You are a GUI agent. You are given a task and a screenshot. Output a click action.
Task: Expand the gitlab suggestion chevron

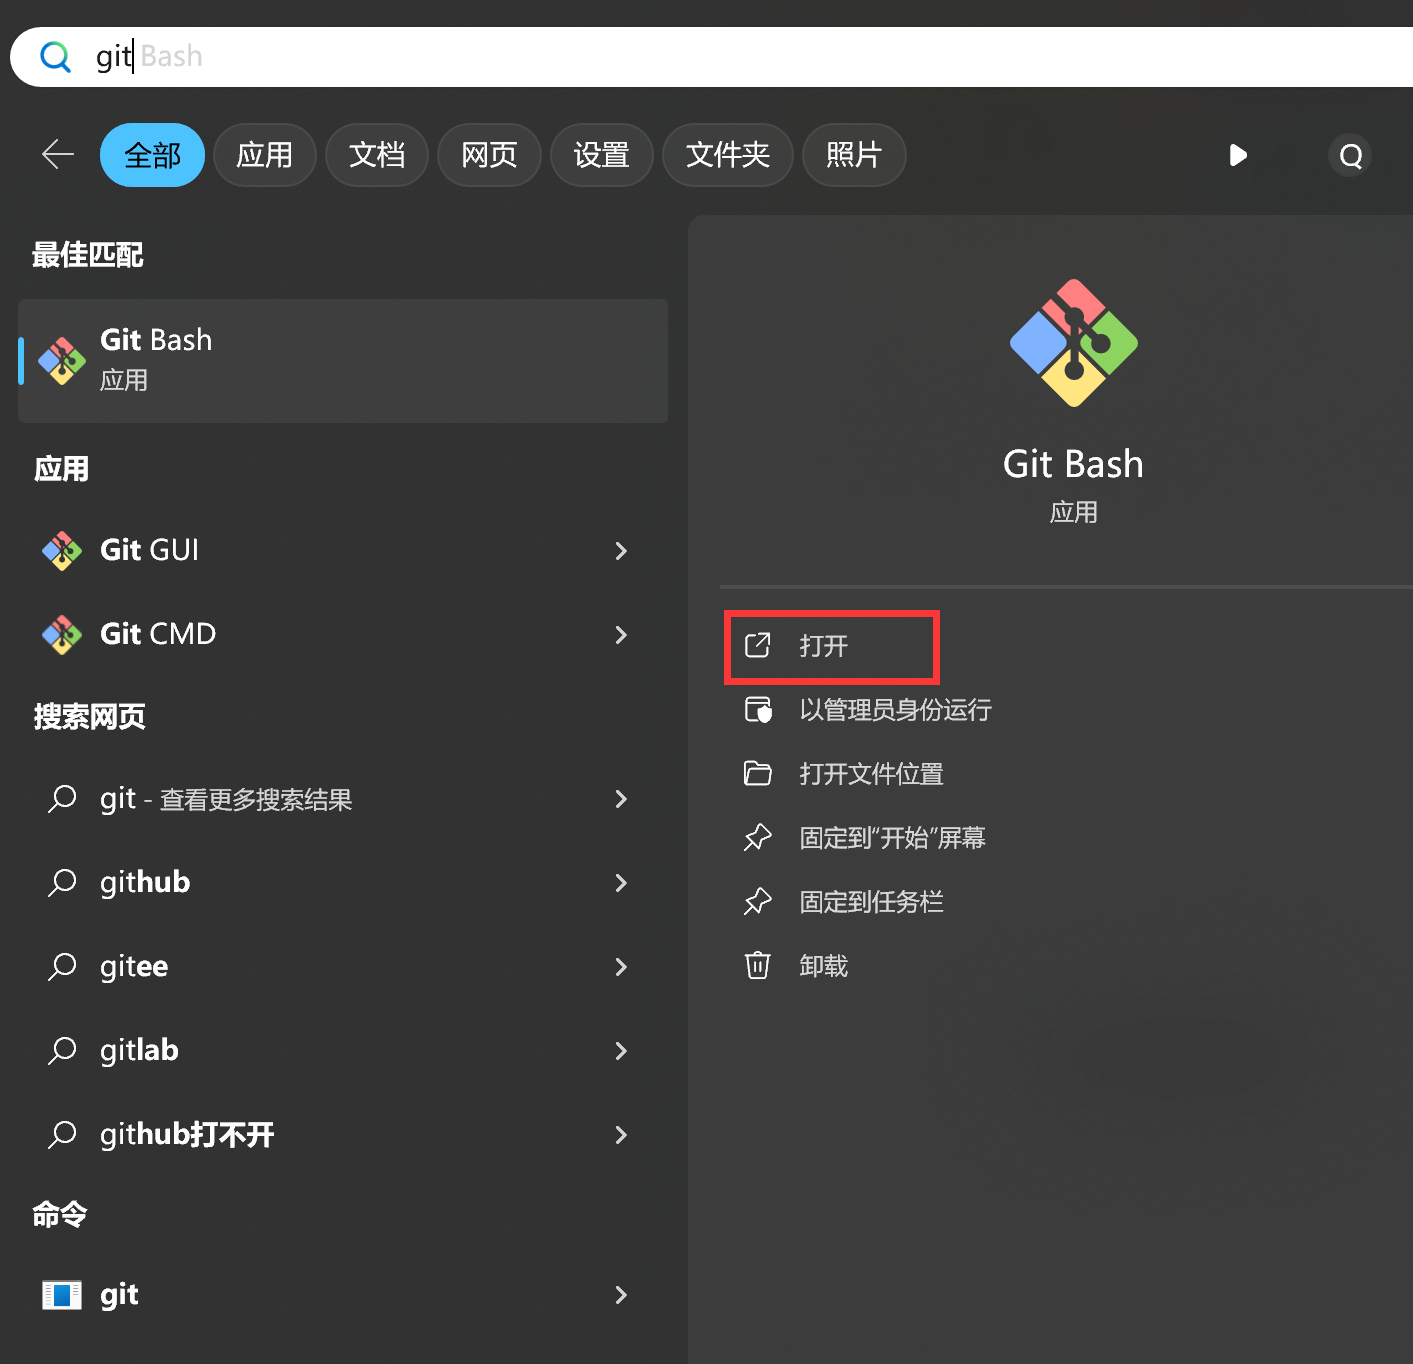[x=621, y=1051]
